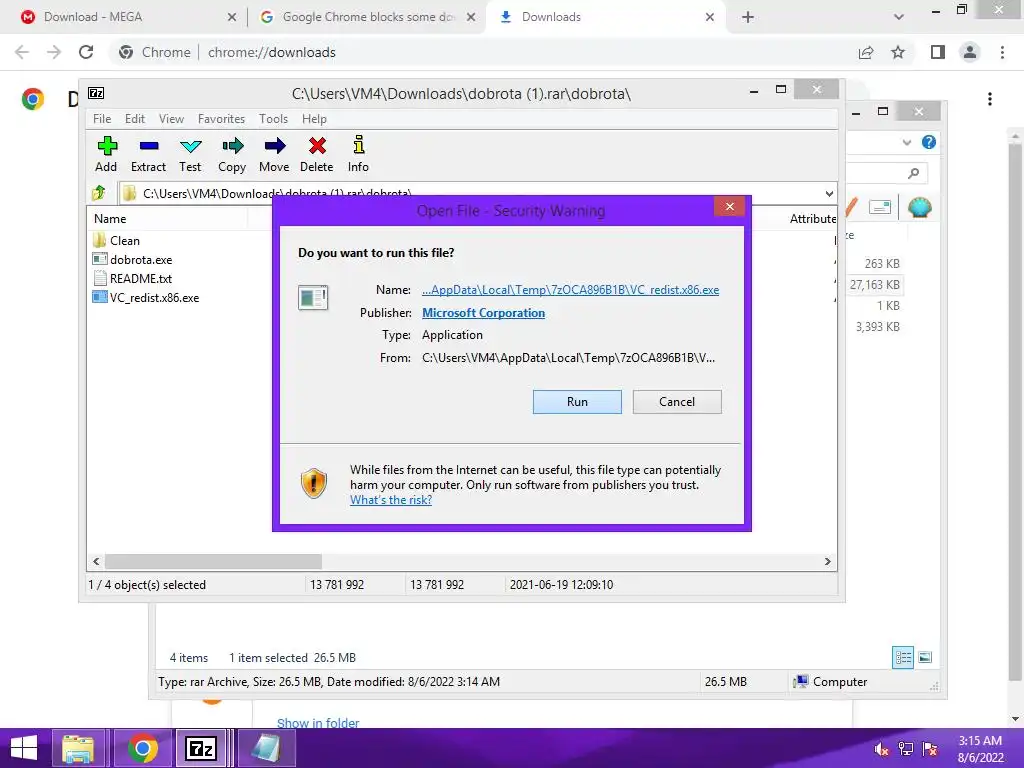Open the Edit menu
Screen dimensions: 1024x768
pyautogui.click(x=135, y=119)
